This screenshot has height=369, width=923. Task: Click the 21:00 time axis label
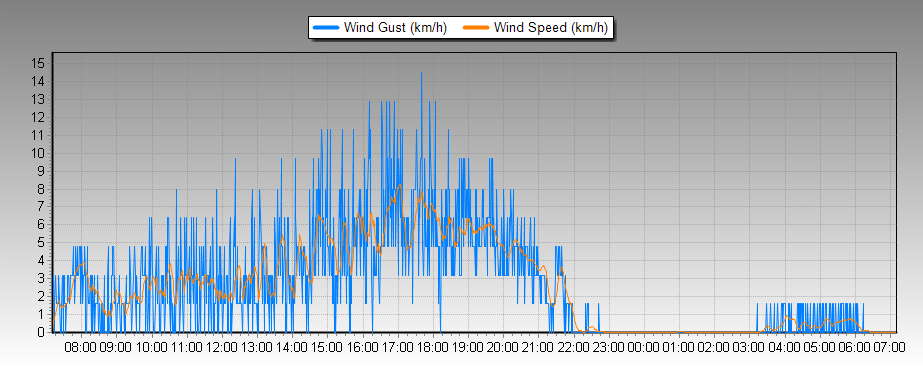pos(537,347)
